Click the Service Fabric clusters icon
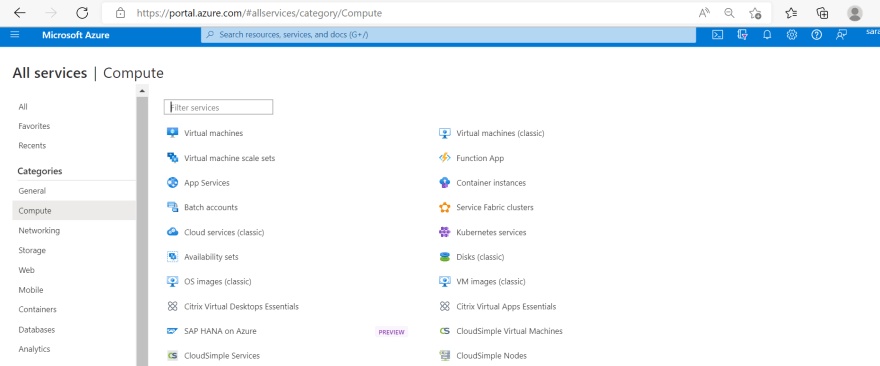The width and height of the screenshot is (880, 366). click(x=444, y=207)
